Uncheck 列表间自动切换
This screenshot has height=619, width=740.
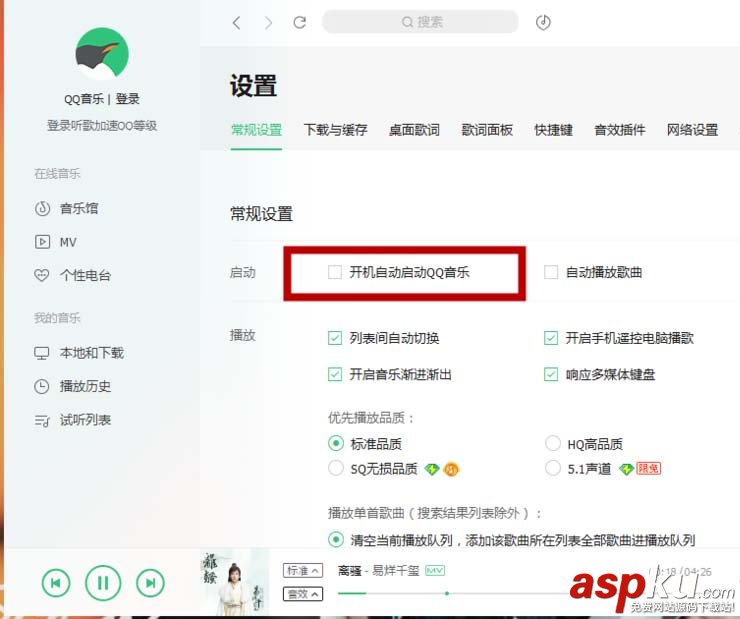(335, 338)
